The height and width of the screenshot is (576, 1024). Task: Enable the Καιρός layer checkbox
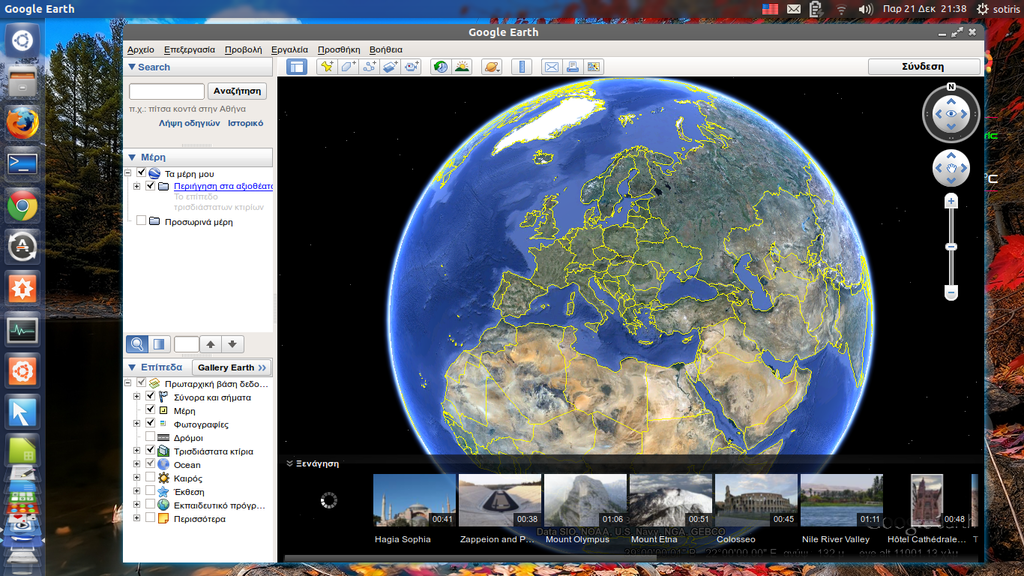150,478
